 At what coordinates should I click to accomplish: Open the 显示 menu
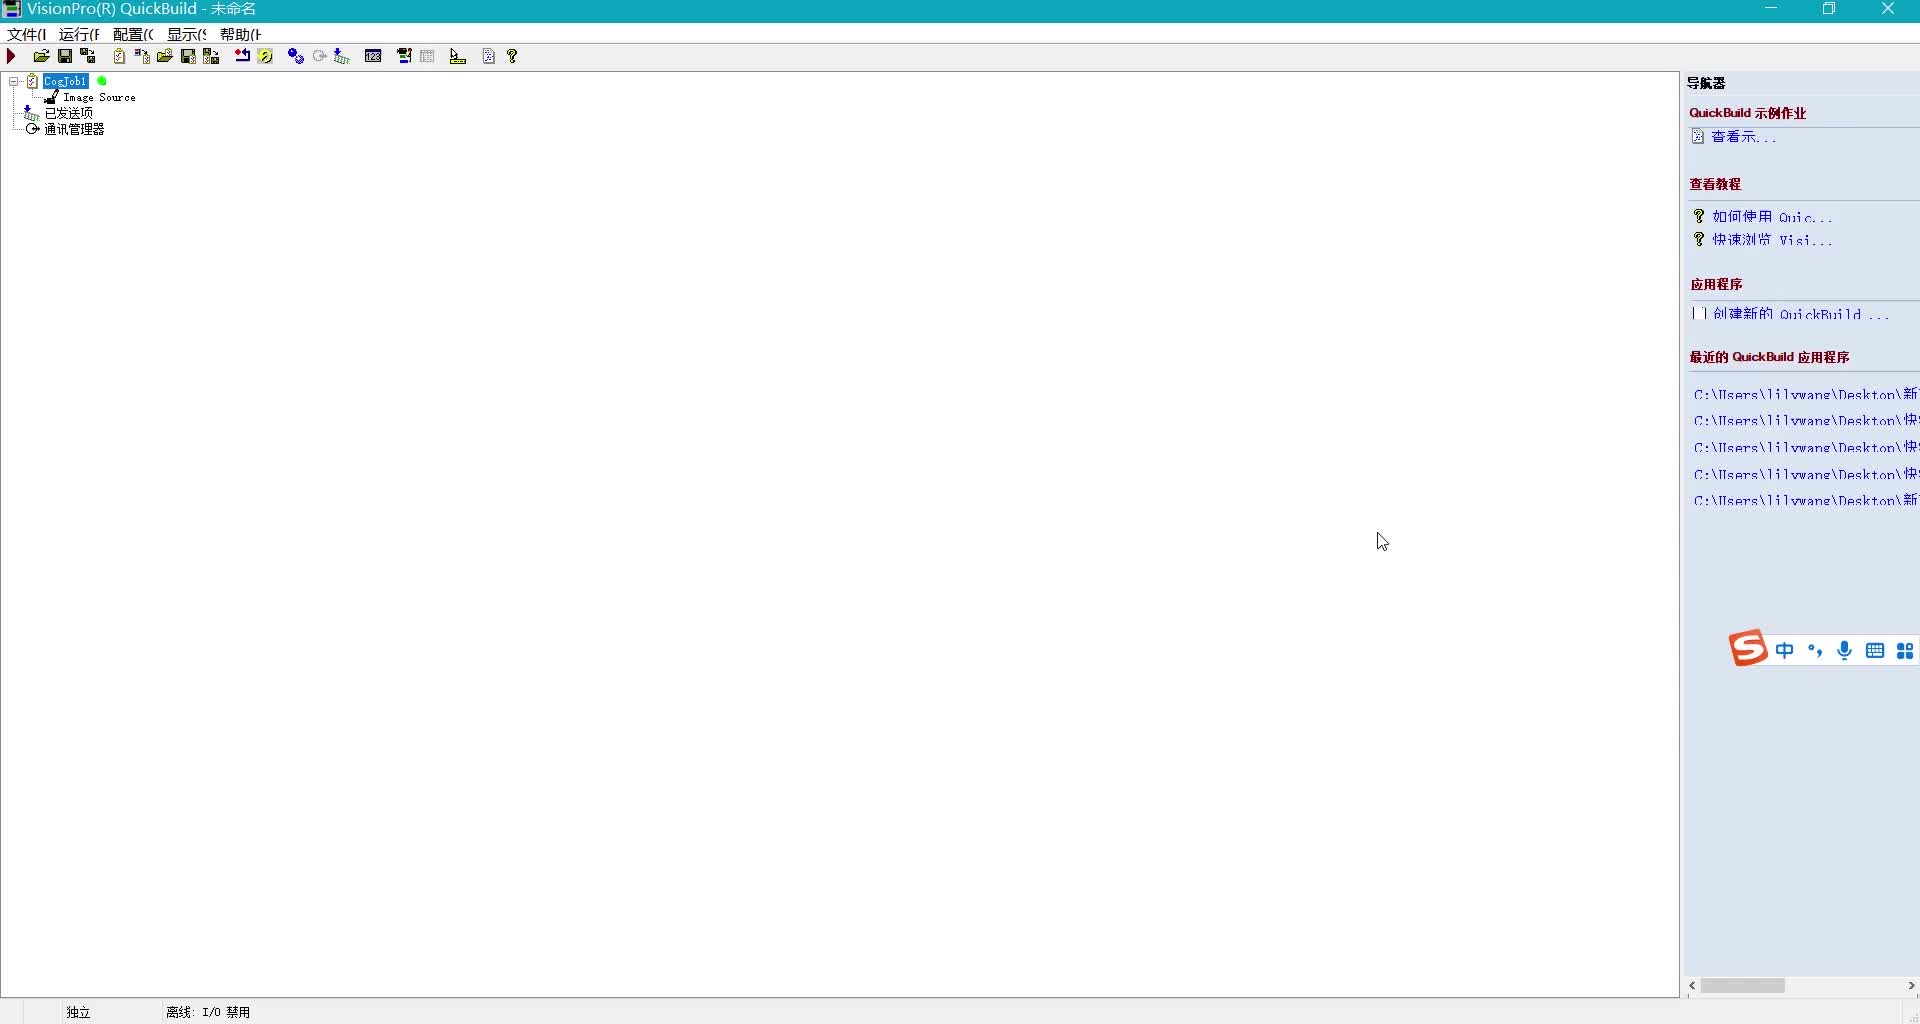coord(187,34)
